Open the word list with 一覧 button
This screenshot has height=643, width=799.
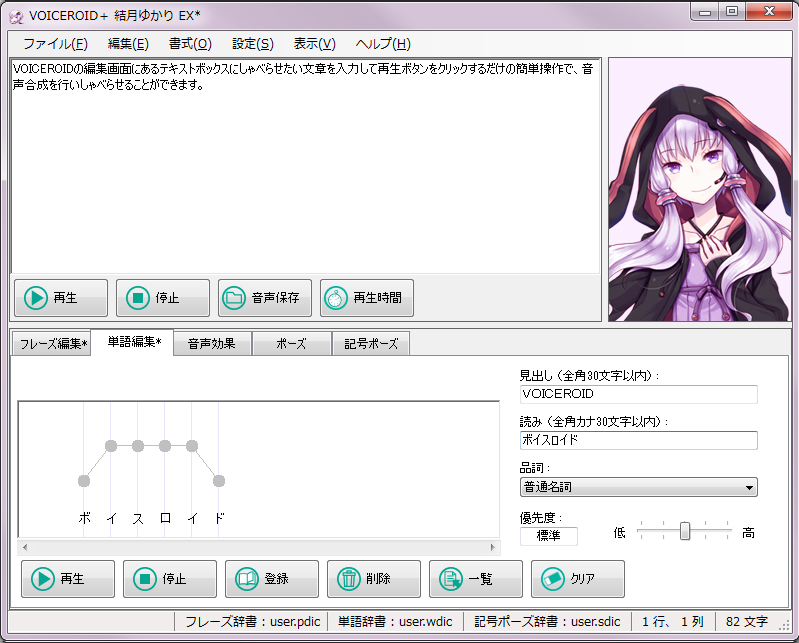click(475, 579)
